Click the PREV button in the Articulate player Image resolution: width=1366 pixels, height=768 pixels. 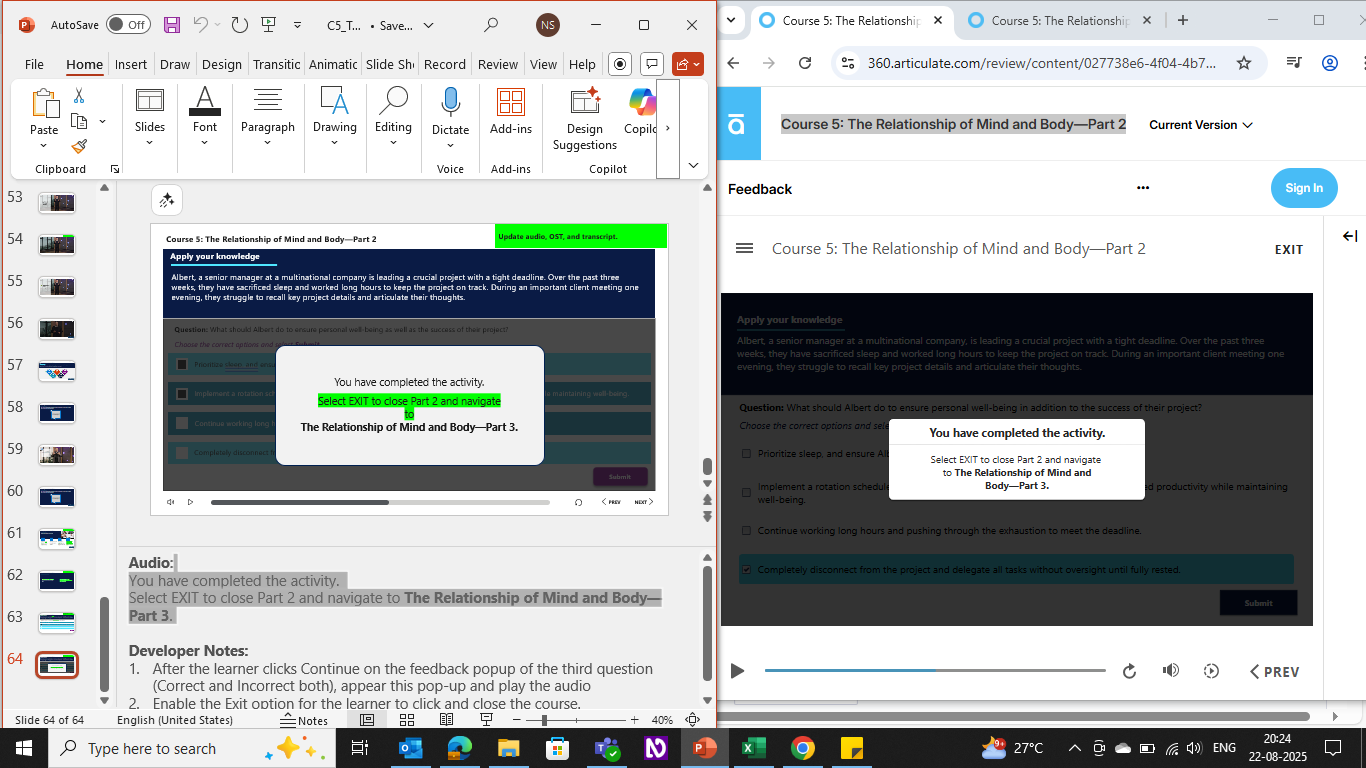coord(1275,672)
